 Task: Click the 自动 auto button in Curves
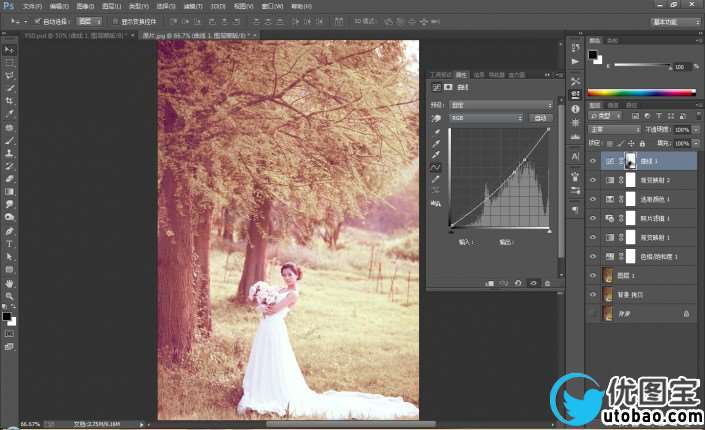pyautogui.click(x=540, y=118)
